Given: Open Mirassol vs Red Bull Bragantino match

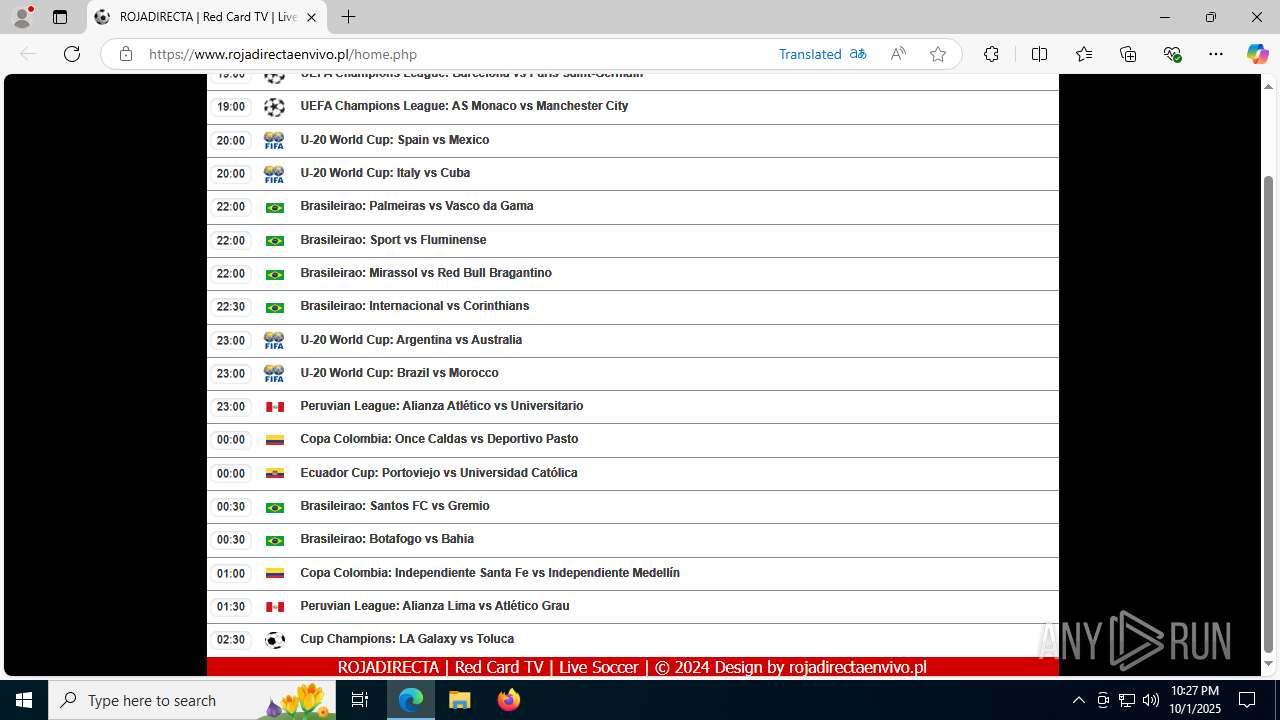Looking at the screenshot, I should click(x=426, y=273).
